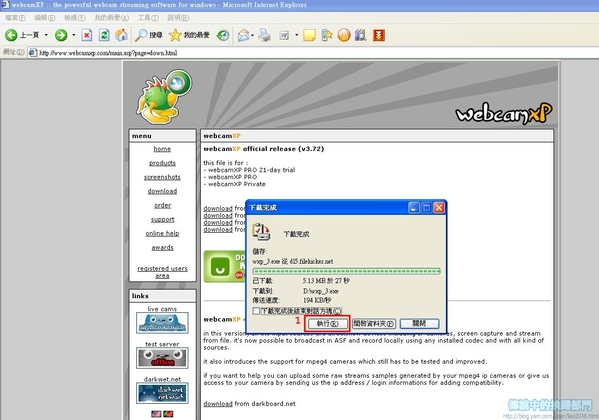Open the 'download' sidebar menu link
The height and width of the screenshot is (420, 599).
click(162, 191)
